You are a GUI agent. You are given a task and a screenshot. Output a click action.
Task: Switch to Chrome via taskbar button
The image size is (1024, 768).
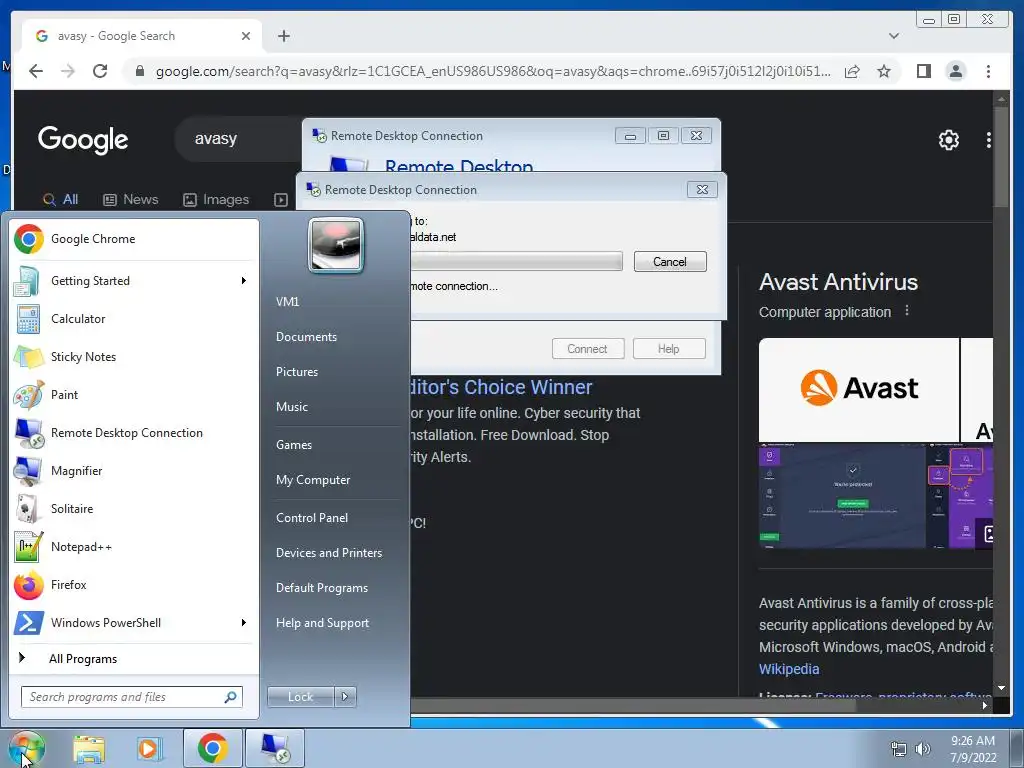(213, 748)
